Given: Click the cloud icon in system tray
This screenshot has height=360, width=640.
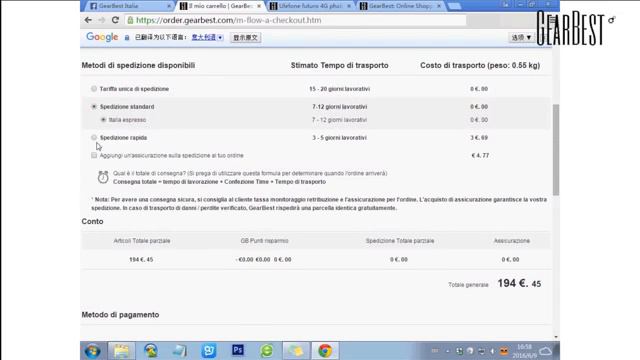Looking at the screenshot, I should [x=546, y=351].
